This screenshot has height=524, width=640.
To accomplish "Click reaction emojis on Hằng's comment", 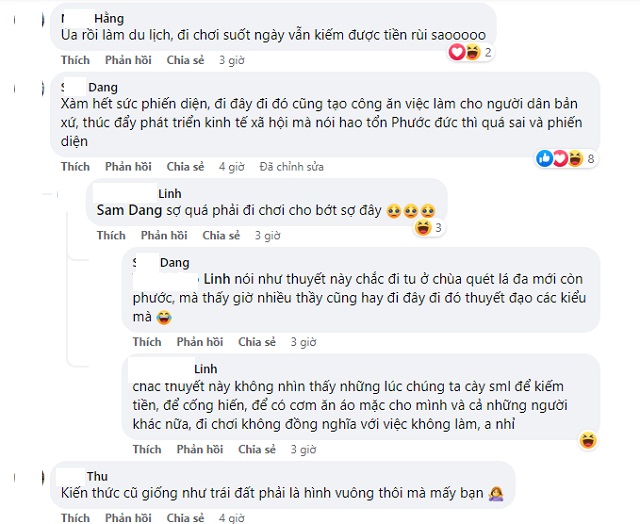I will click(463, 52).
